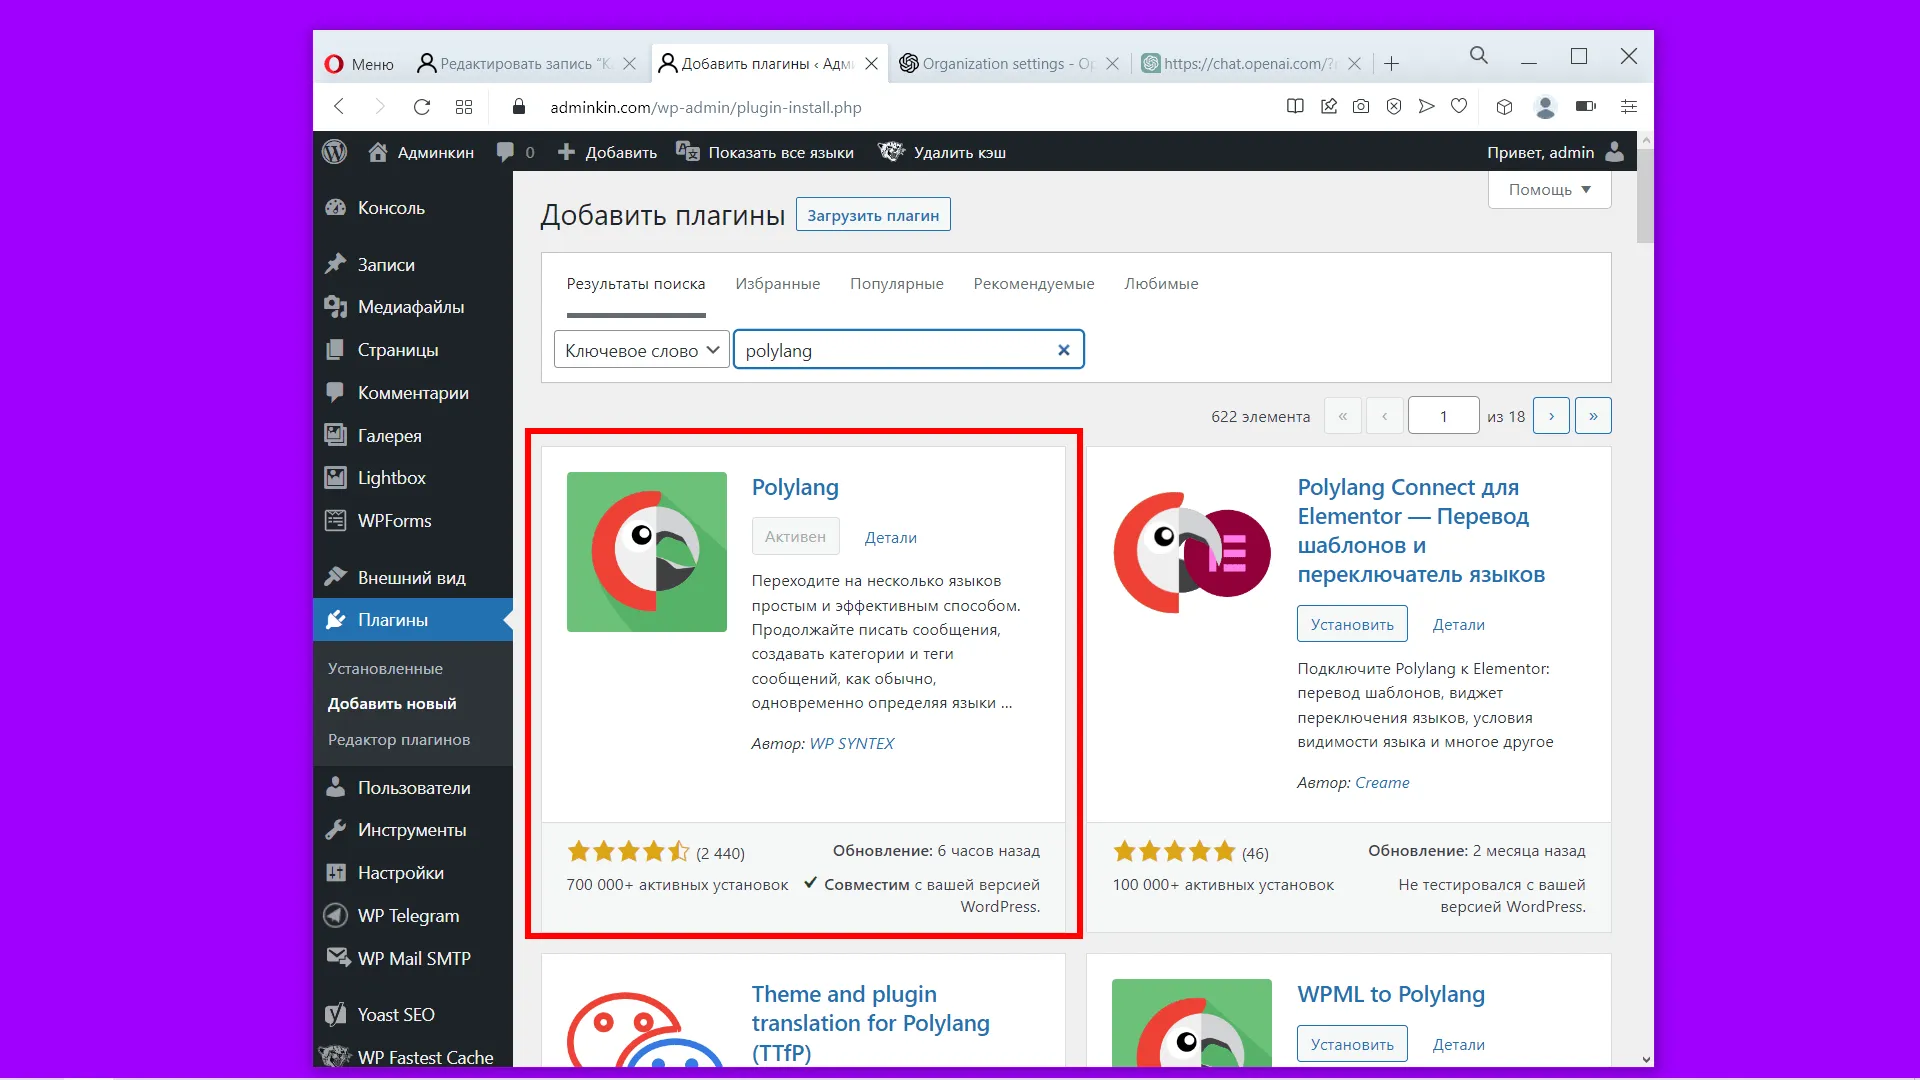Open Opera start page tiles icon
This screenshot has height=1080, width=1920.
click(x=464, y=107)
